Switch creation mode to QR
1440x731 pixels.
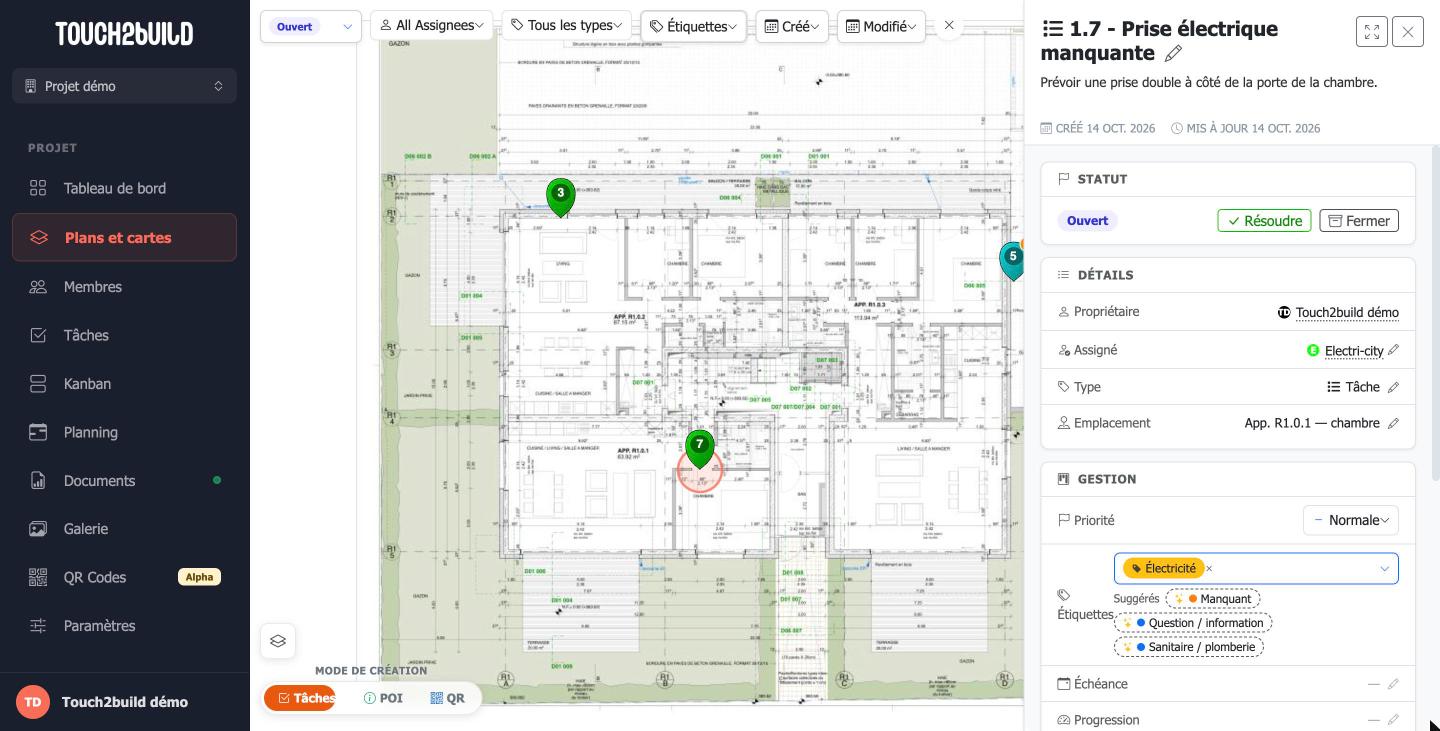[x=447, y=698]
